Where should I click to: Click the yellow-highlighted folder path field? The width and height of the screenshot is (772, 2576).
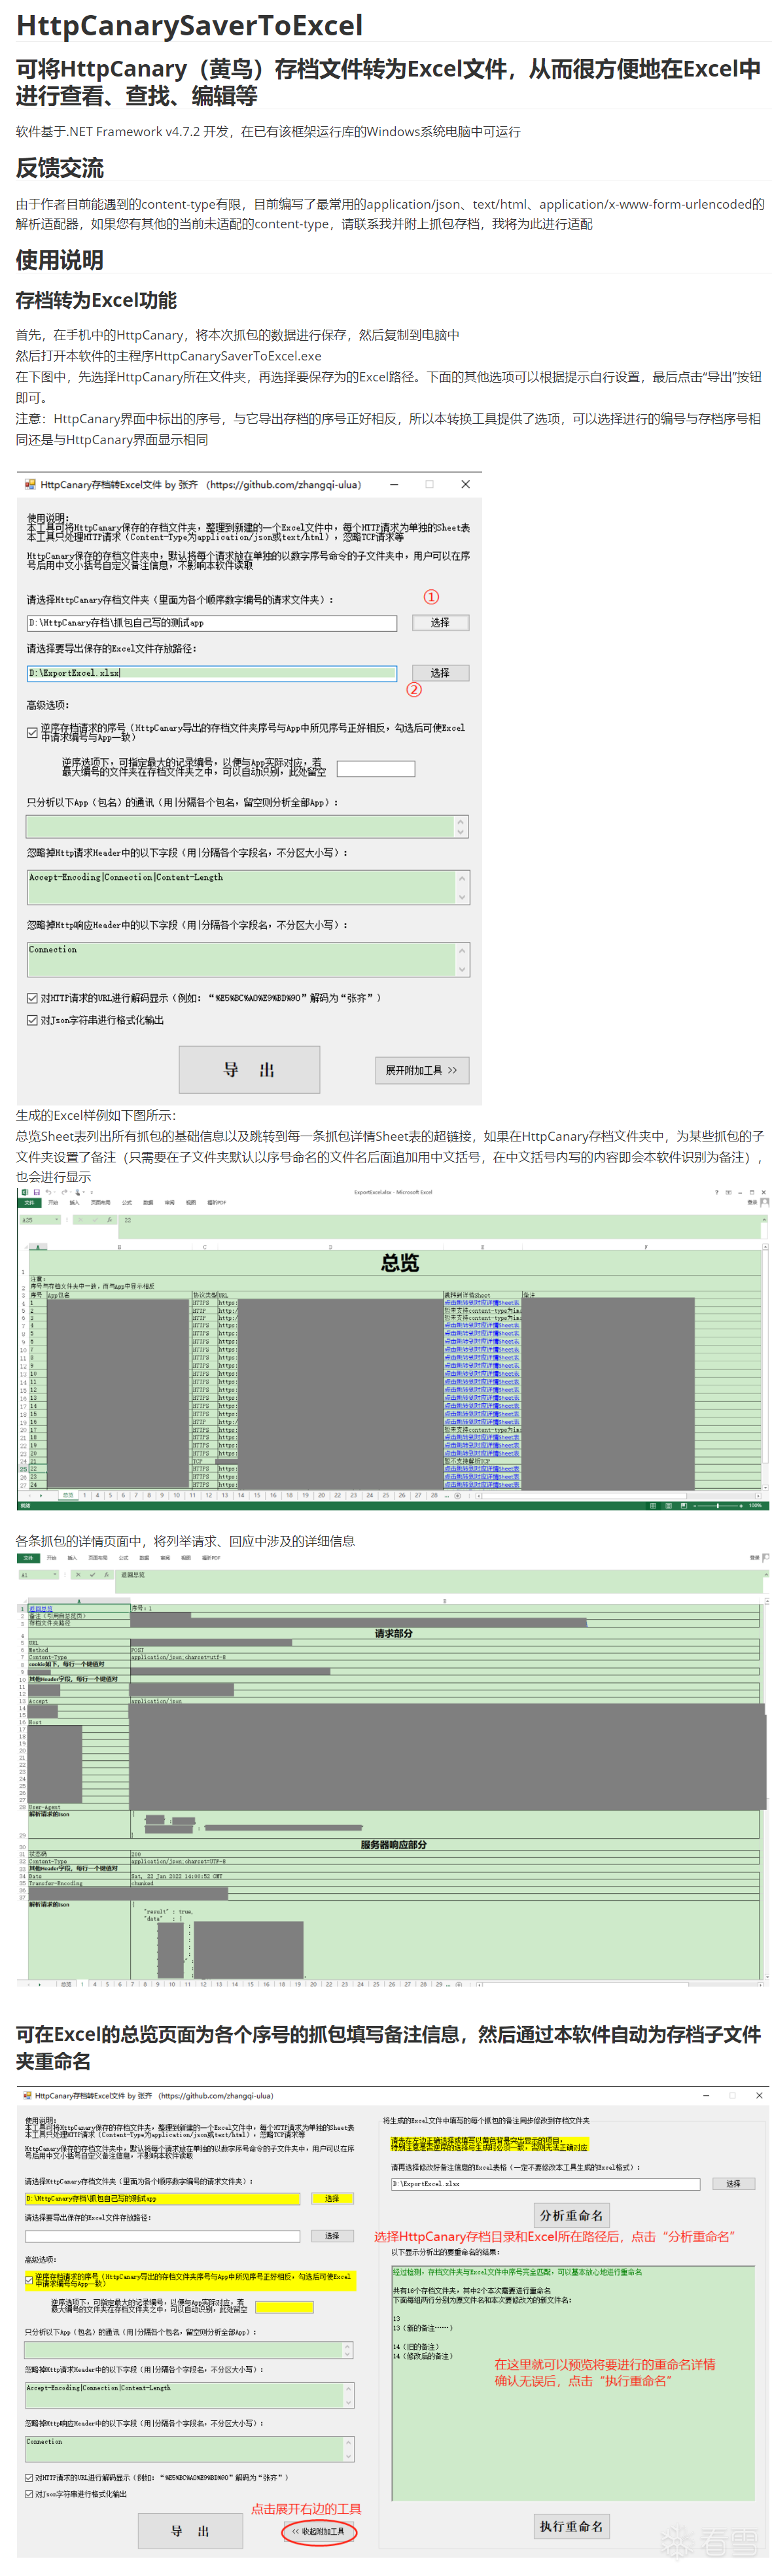tap(162, 2199)
